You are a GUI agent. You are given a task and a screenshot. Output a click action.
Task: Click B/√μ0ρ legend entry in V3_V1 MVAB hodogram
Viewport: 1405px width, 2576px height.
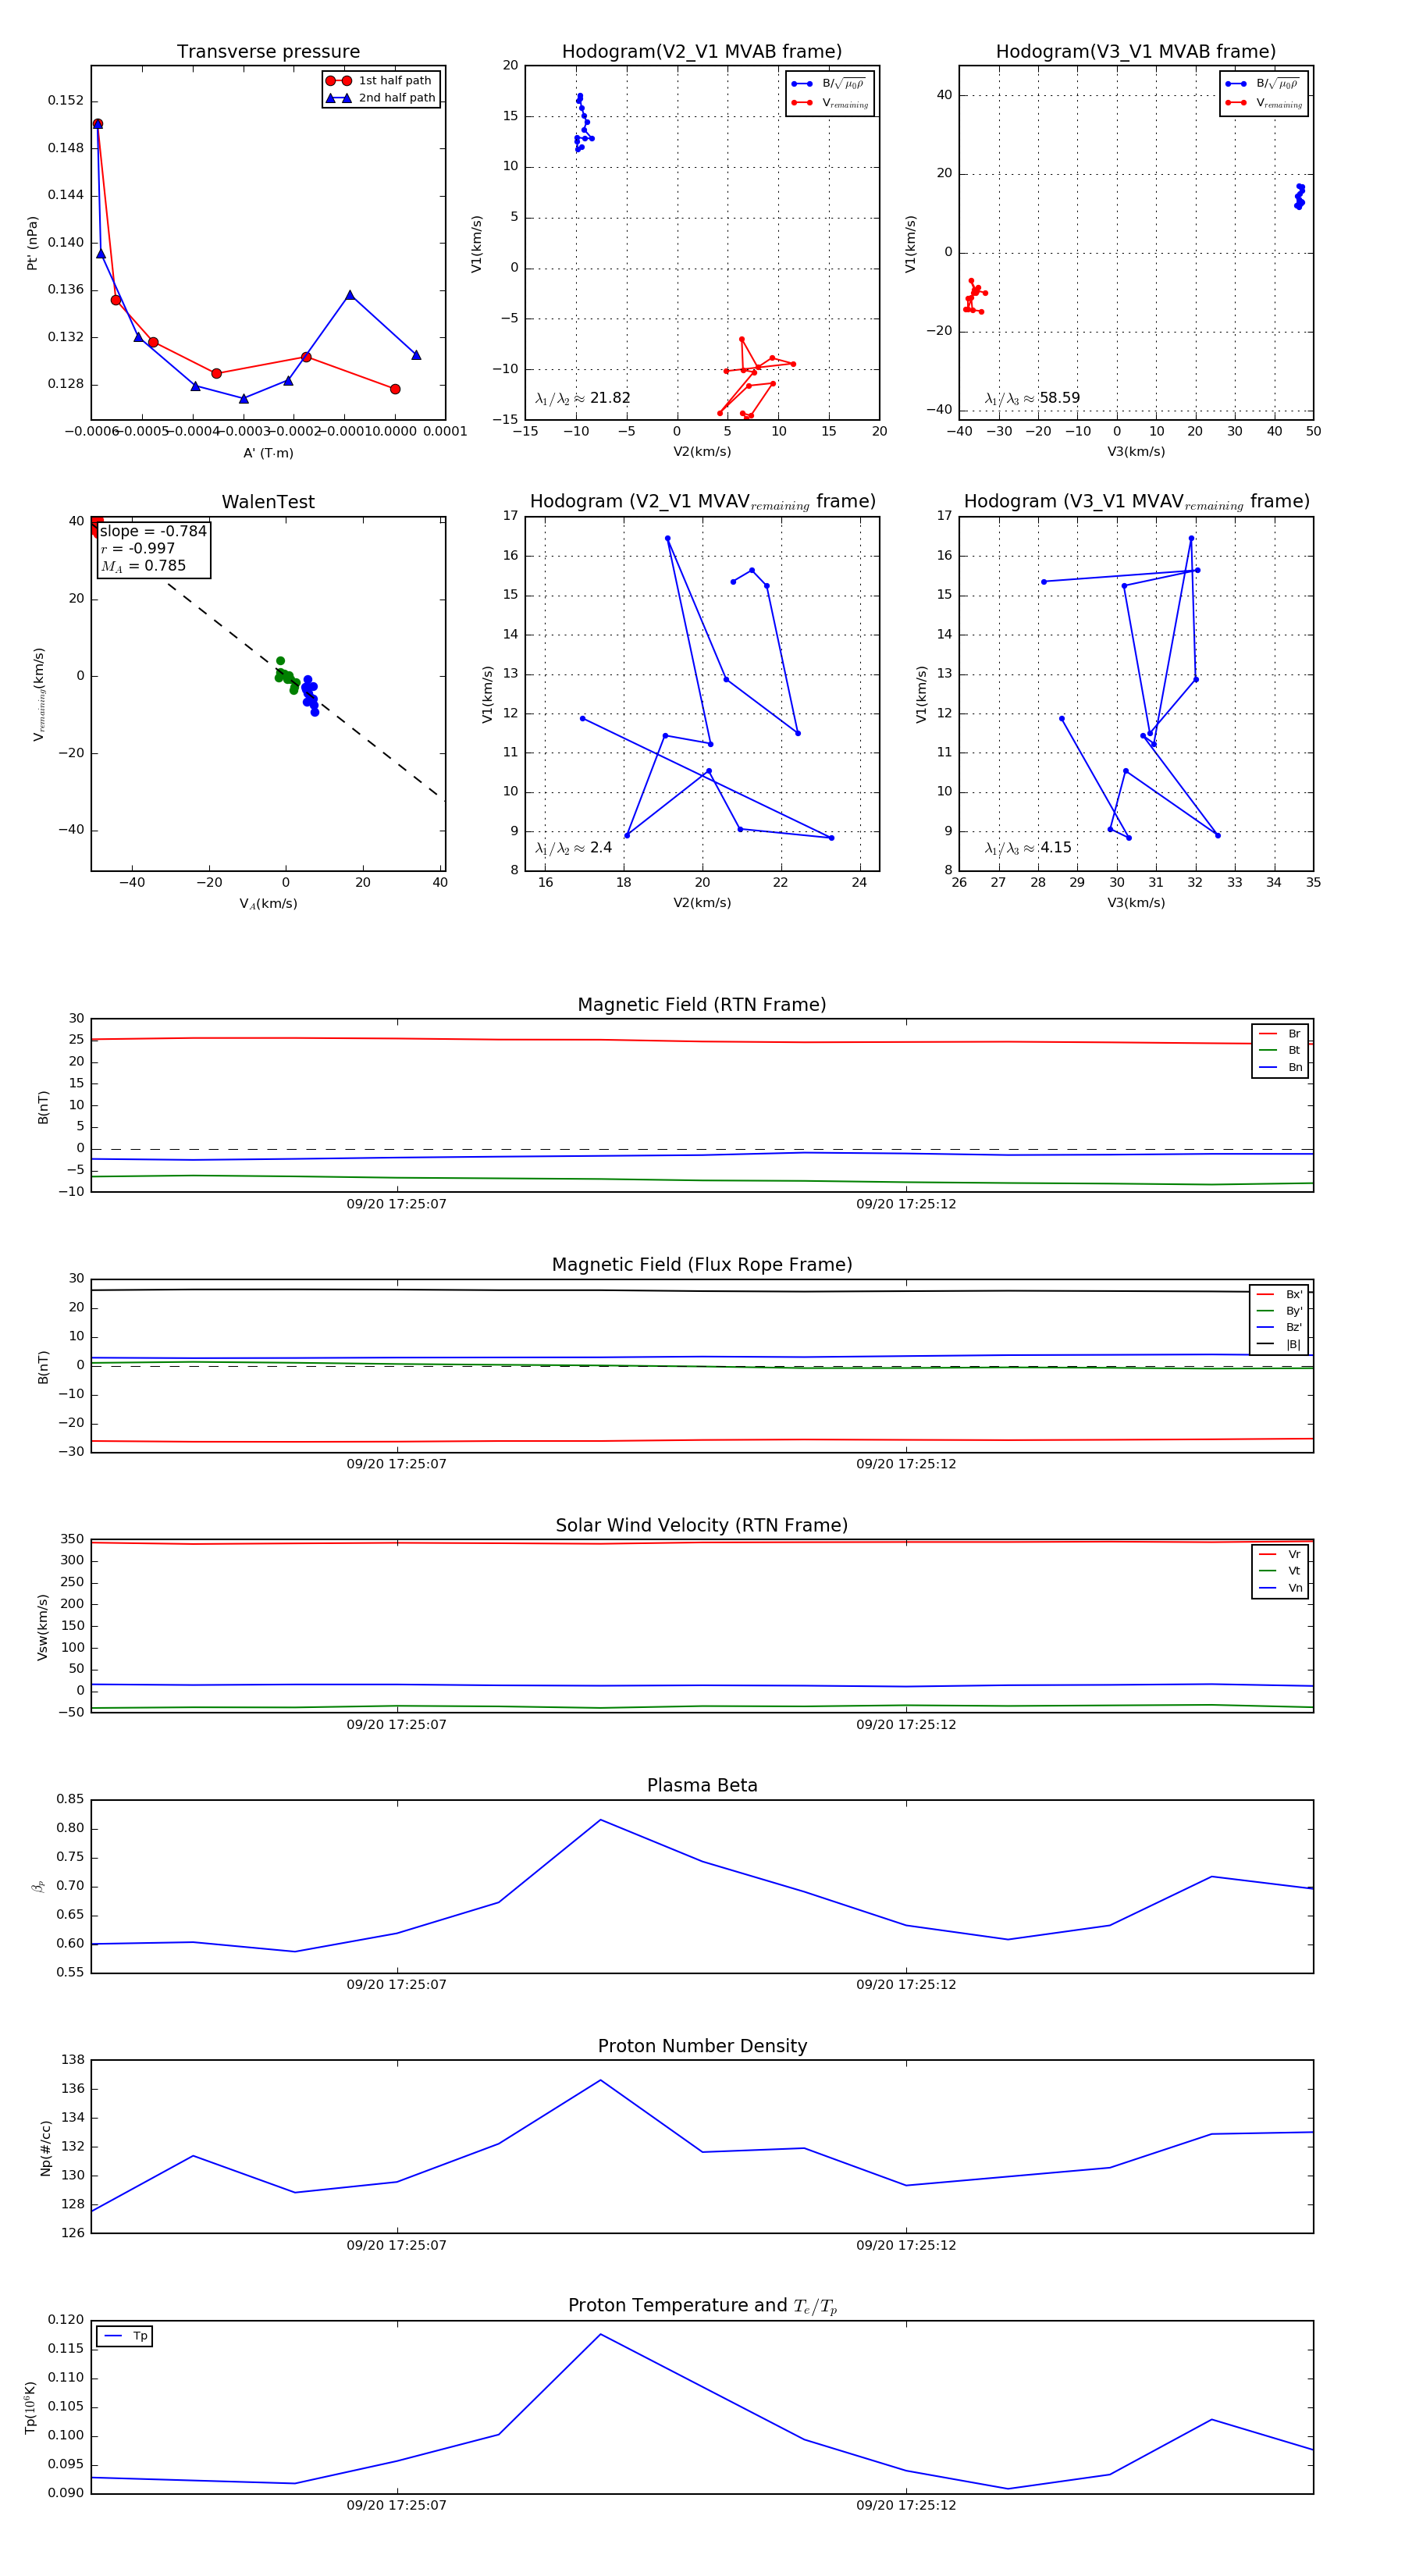[x=1263, y=84]
